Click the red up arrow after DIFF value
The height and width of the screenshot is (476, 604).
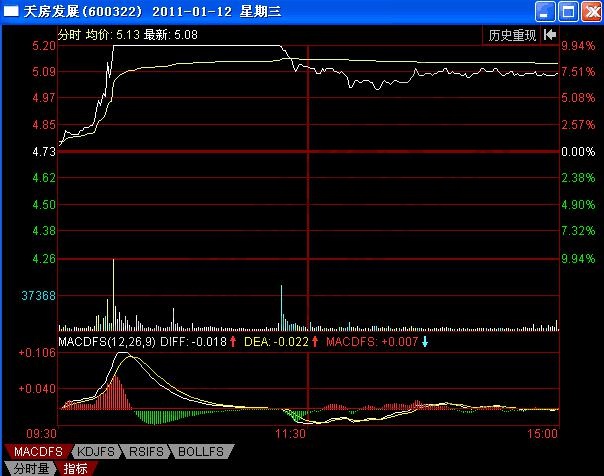coord(233,342)
